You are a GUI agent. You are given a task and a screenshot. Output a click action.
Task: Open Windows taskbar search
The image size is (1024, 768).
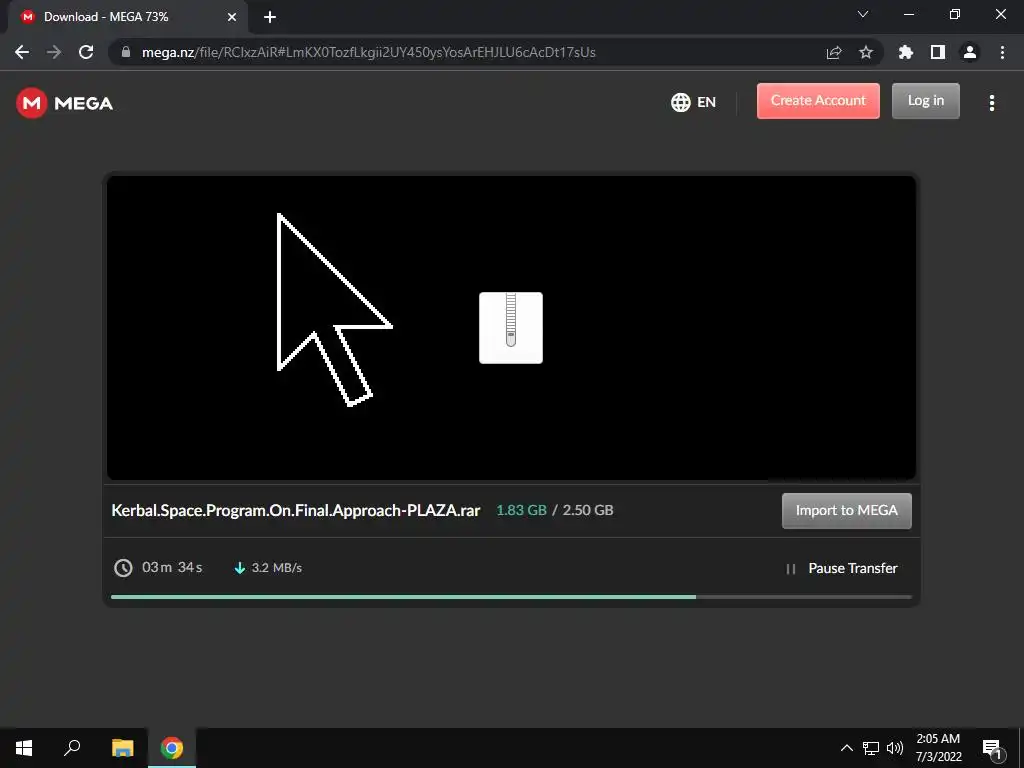tap(72, 748)
